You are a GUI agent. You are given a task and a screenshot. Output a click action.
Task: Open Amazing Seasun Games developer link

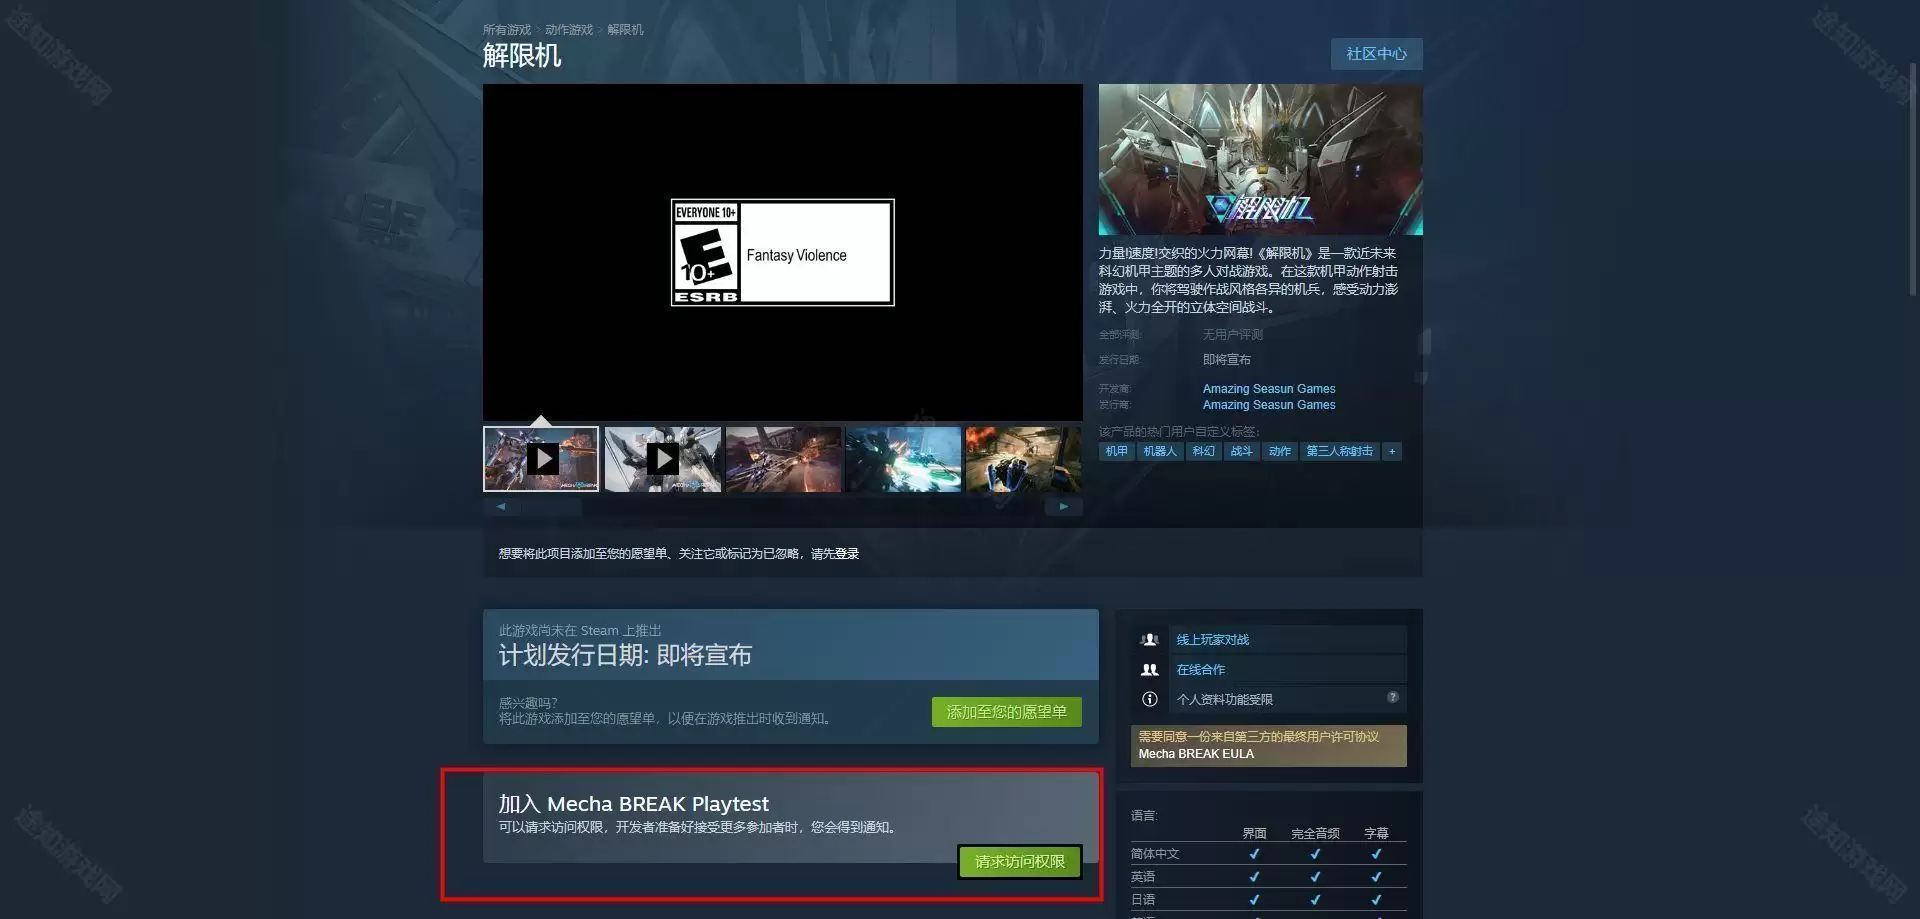click(x=1268, y=389)
